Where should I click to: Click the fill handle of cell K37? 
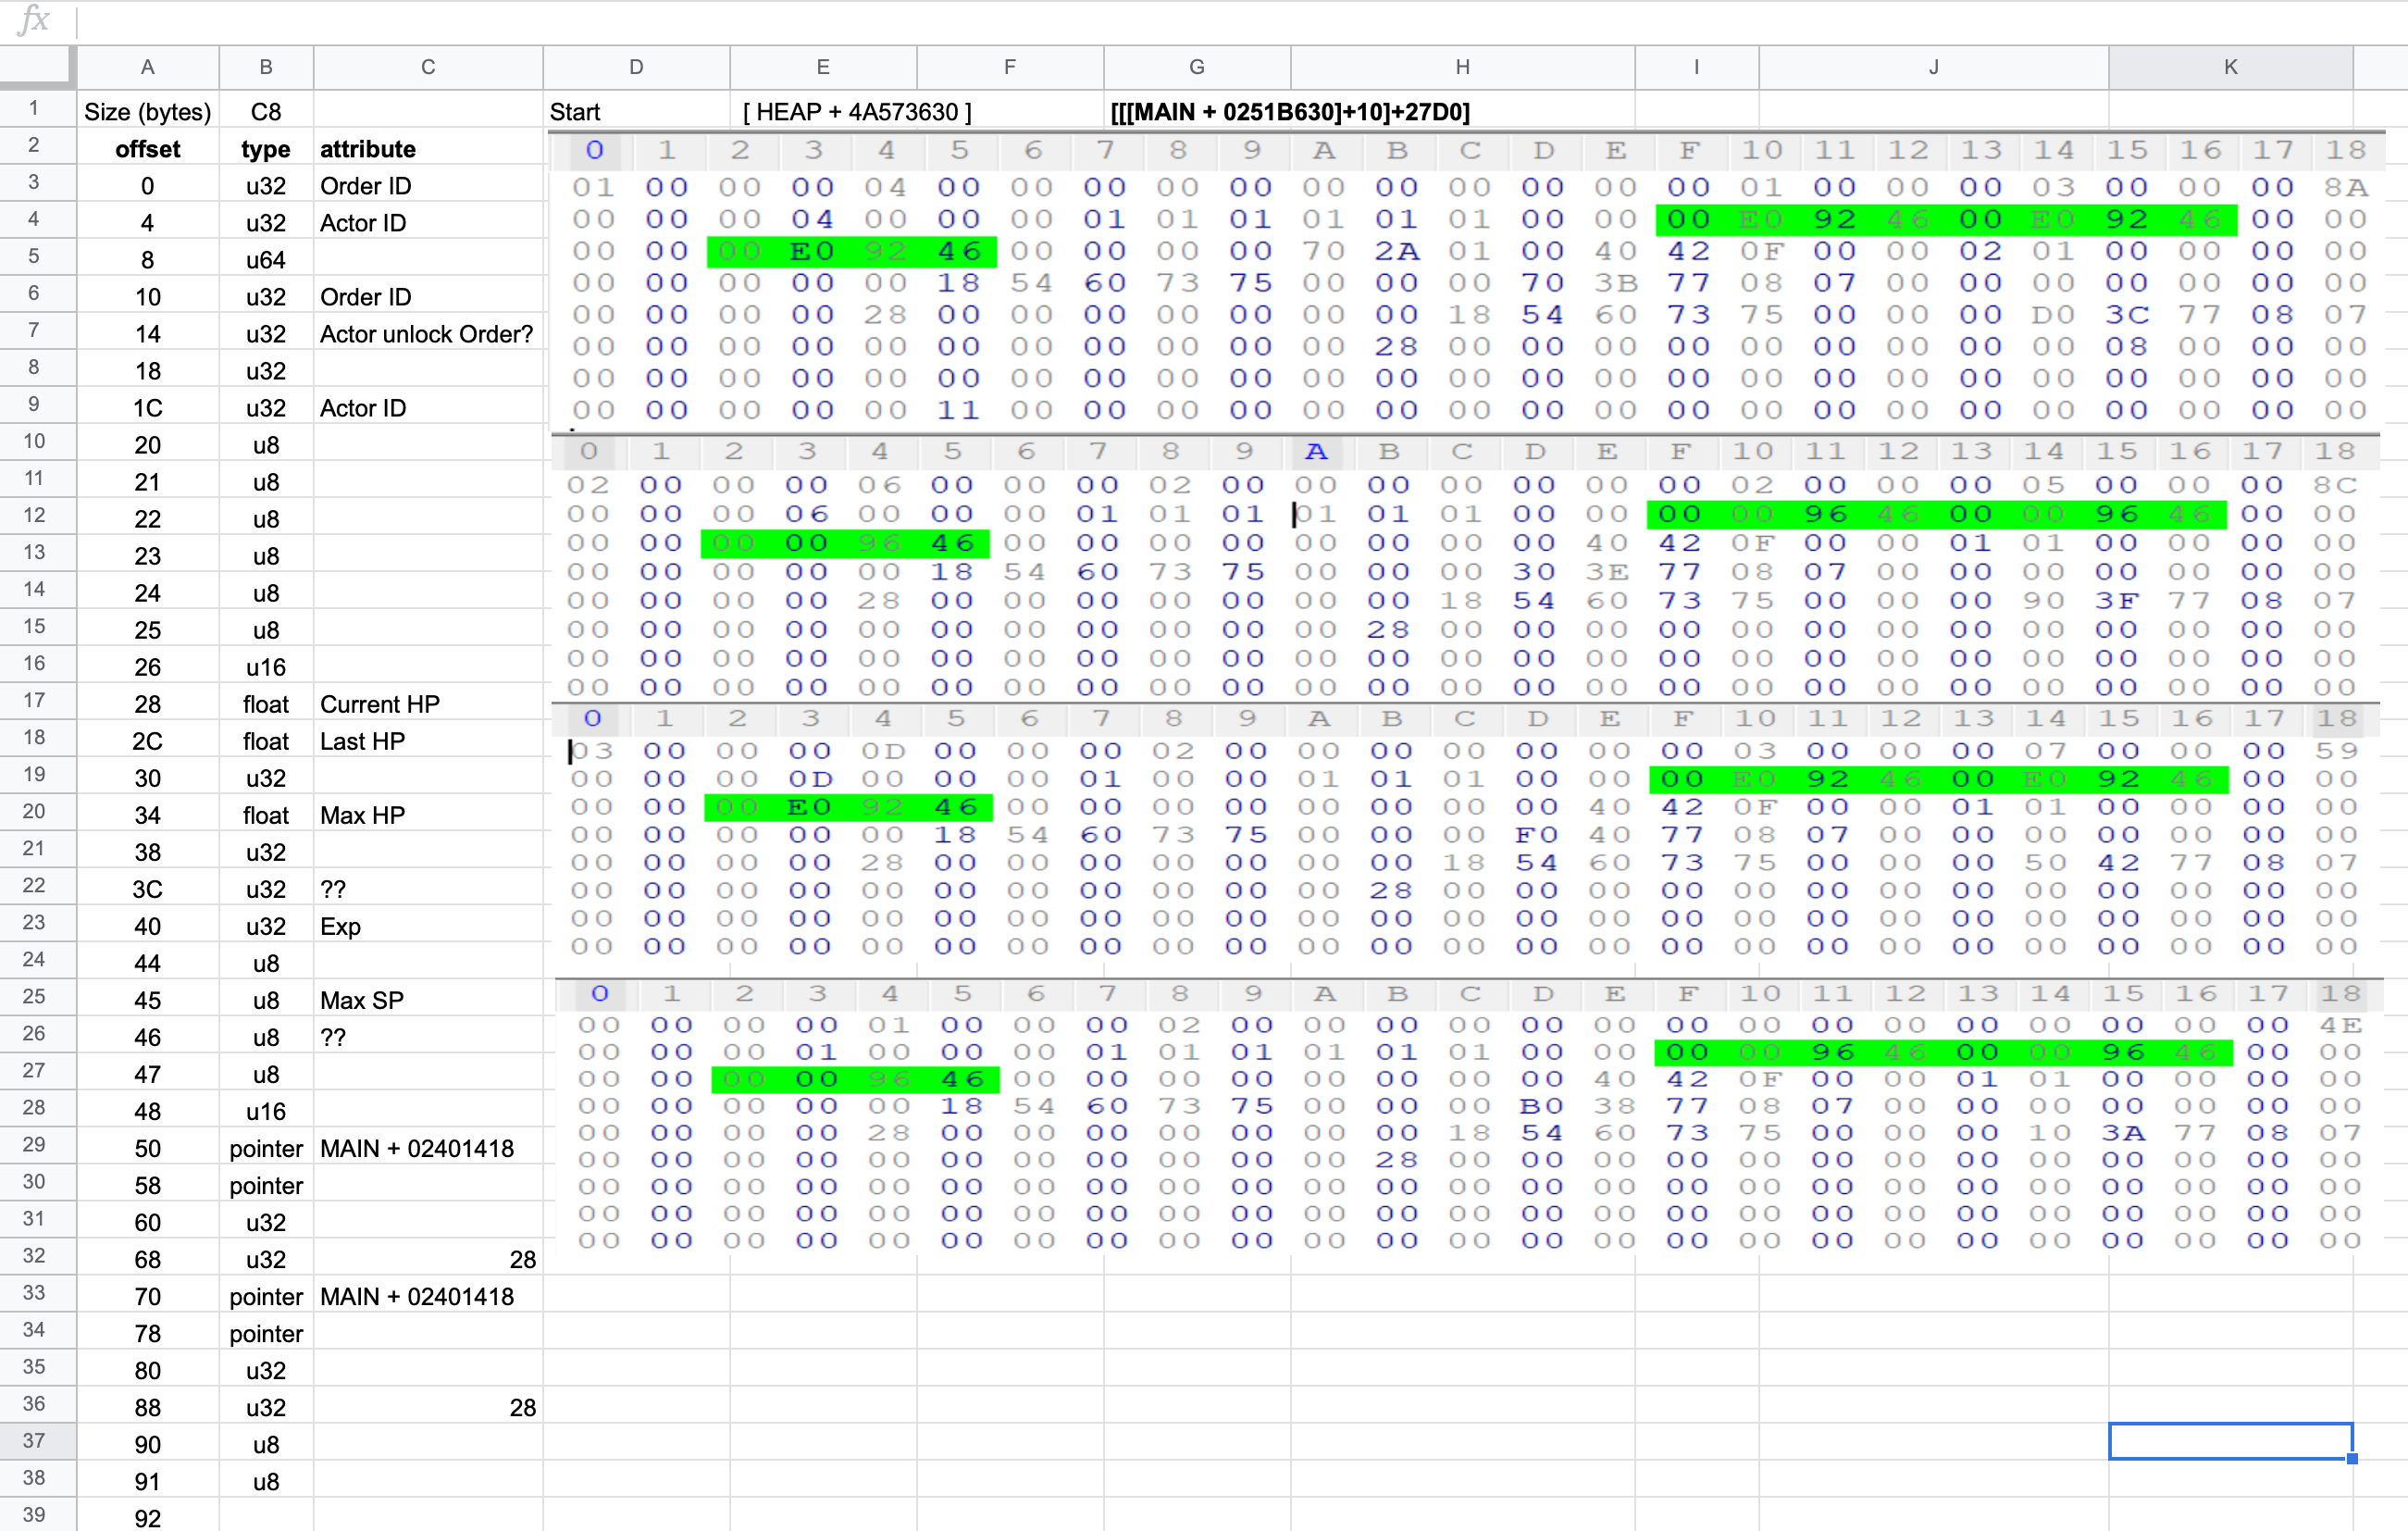tap(2352, 1458)
